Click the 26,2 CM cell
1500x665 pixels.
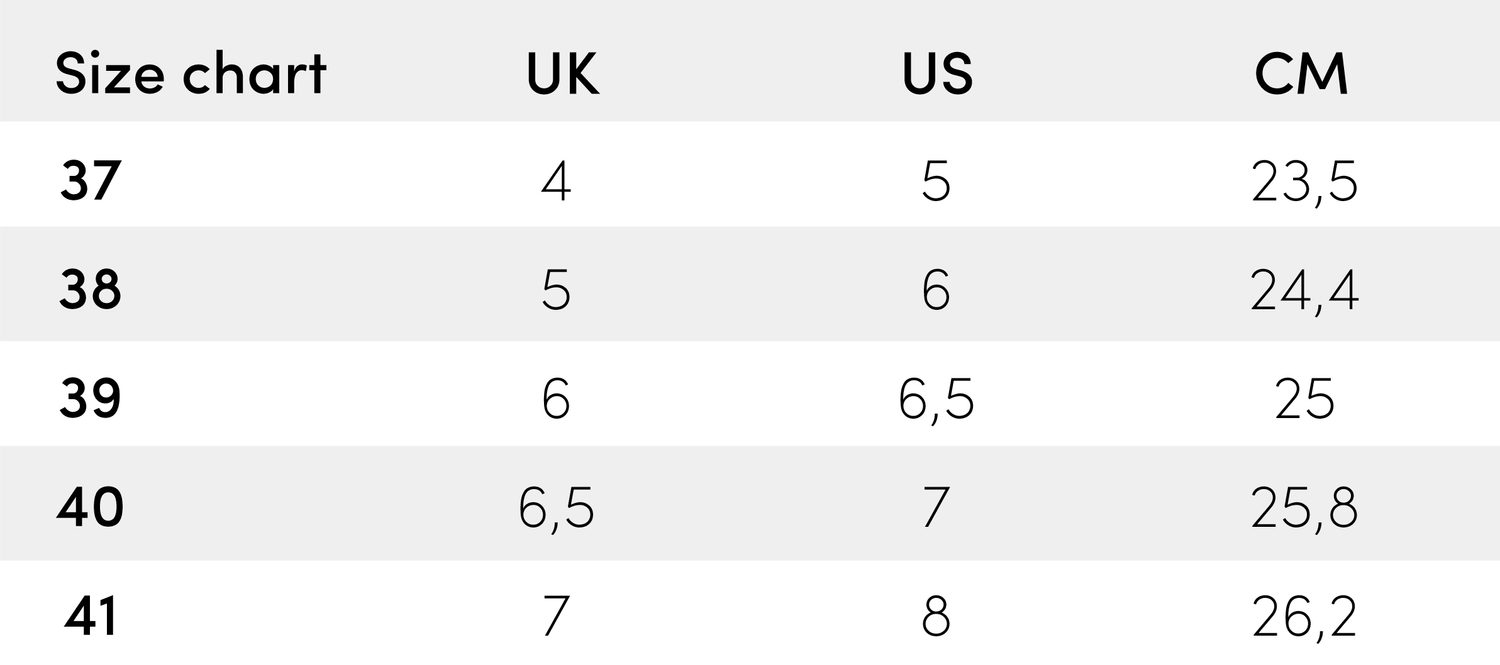[1304, 618]
